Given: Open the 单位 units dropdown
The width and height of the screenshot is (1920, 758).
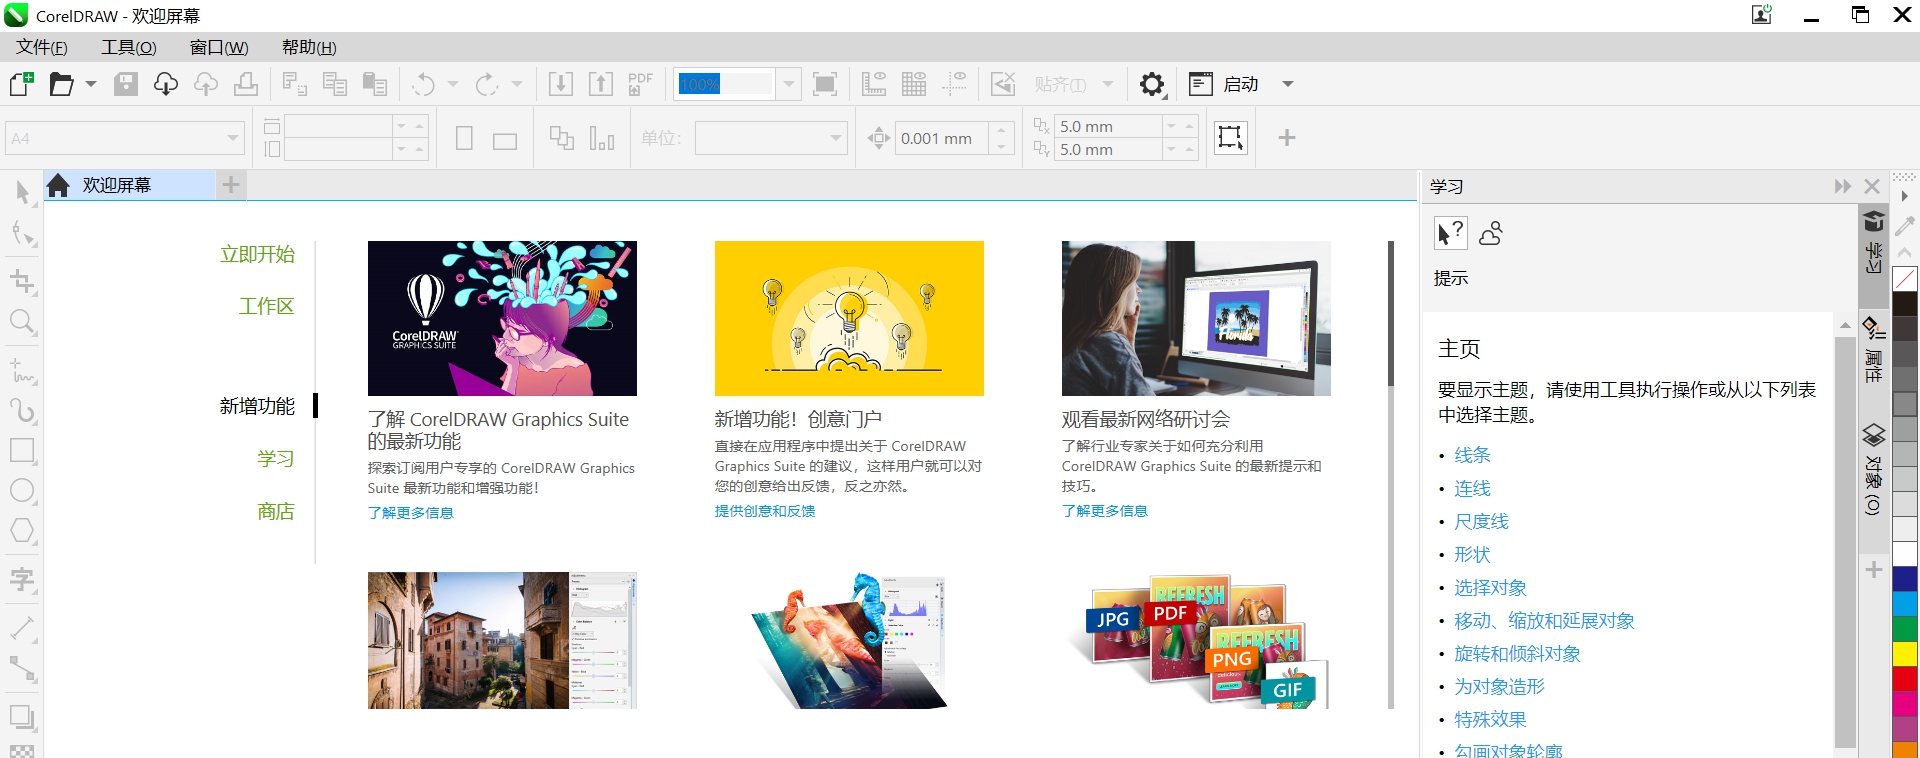Looking at the screenshot, I should [x=837, y=138].
